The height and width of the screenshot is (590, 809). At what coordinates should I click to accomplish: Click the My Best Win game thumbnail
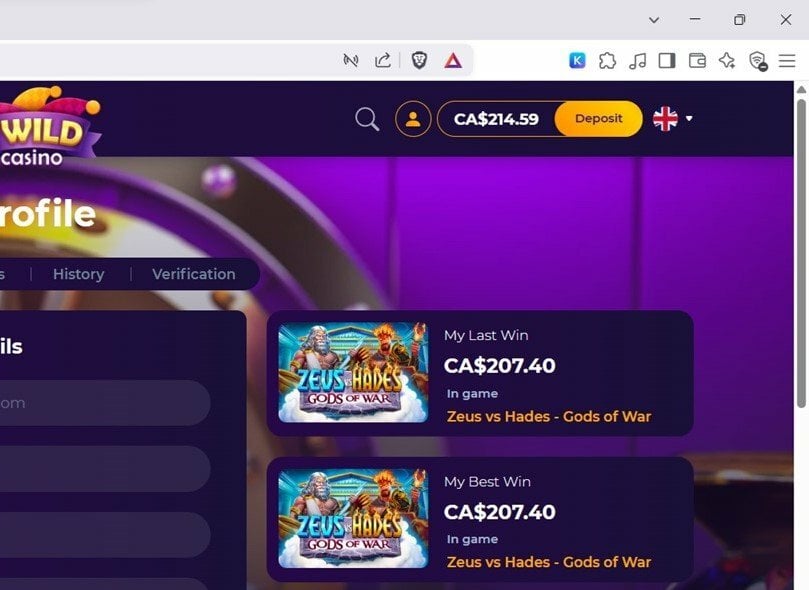click(x=353, y=518)
